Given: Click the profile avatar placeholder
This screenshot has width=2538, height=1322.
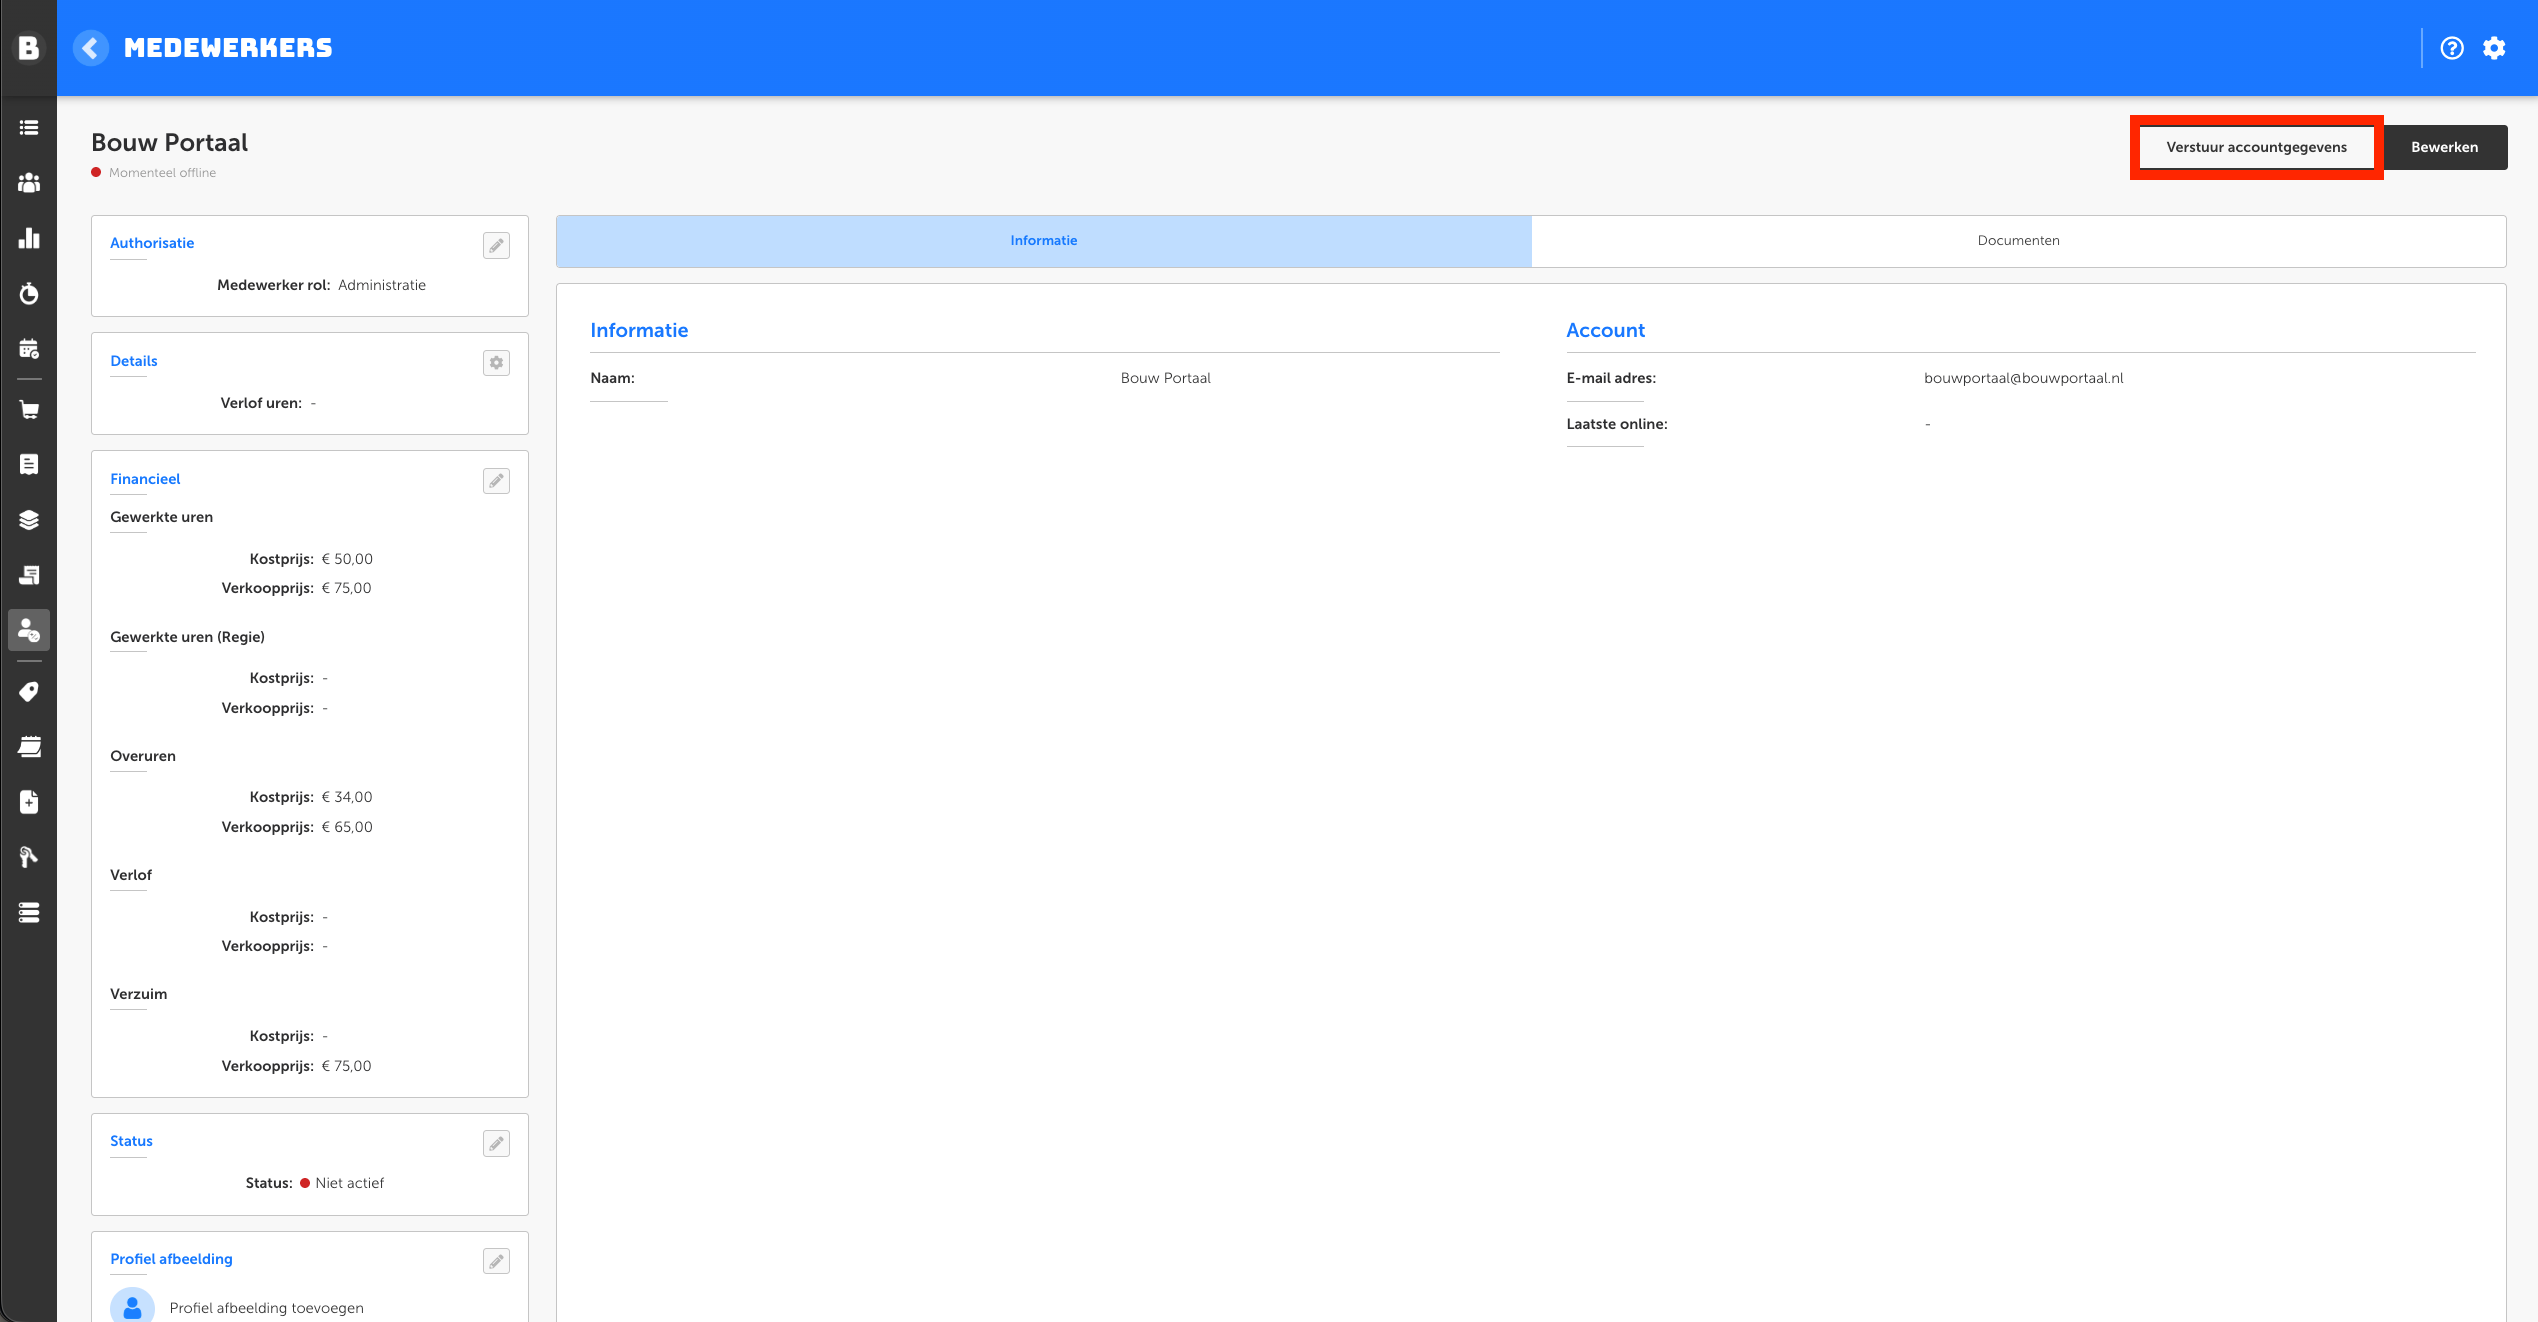Looking at the screenshot, I should tap(132, 1306).
